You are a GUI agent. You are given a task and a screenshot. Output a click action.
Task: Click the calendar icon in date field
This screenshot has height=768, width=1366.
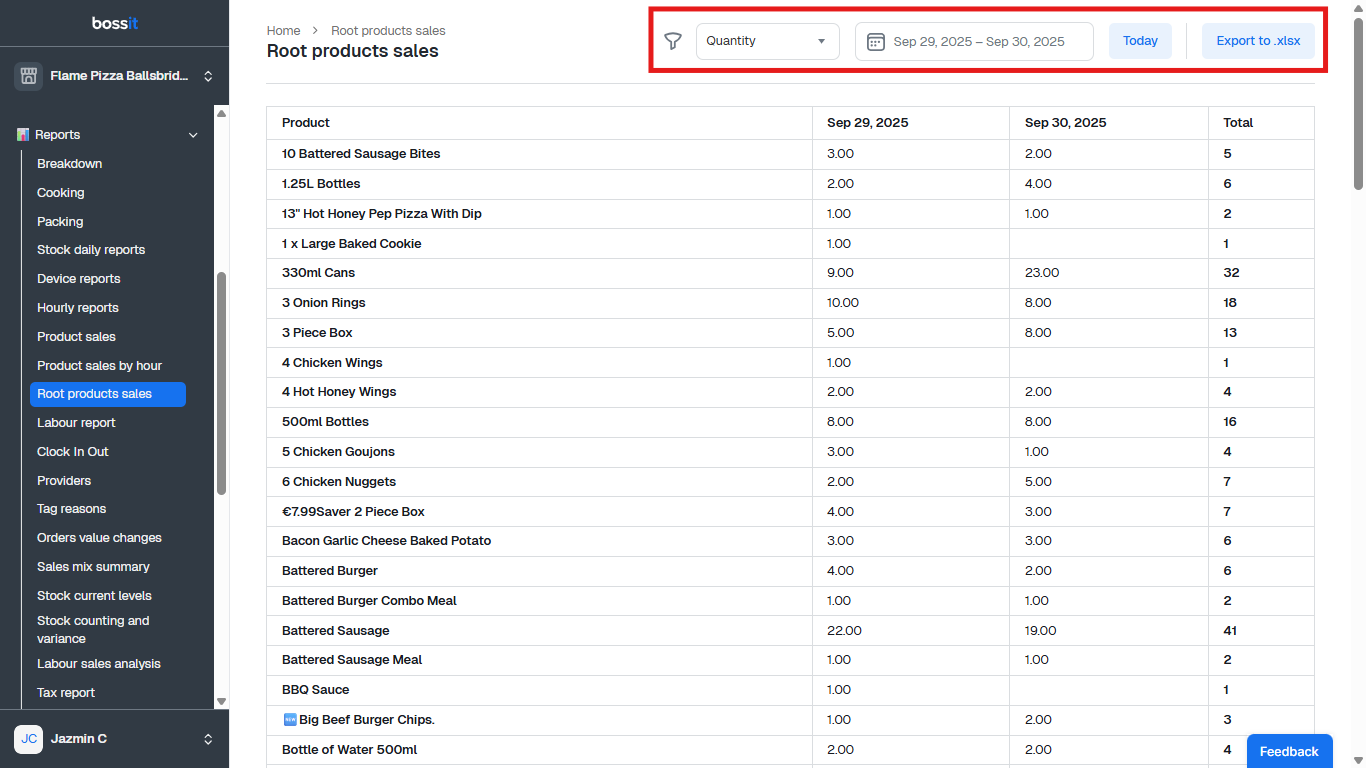coord(875,42)
